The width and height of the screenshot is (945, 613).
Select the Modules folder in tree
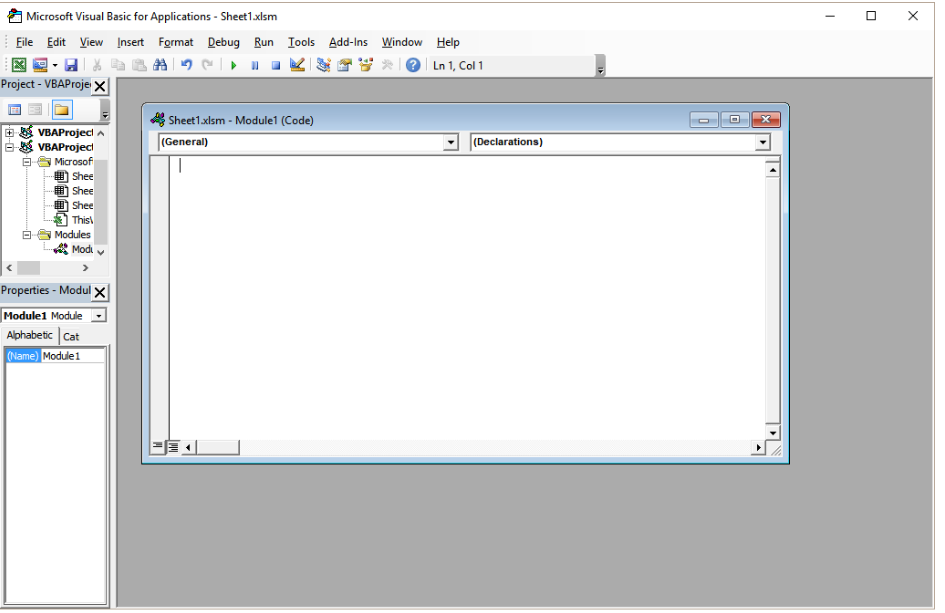pos(64,234)
